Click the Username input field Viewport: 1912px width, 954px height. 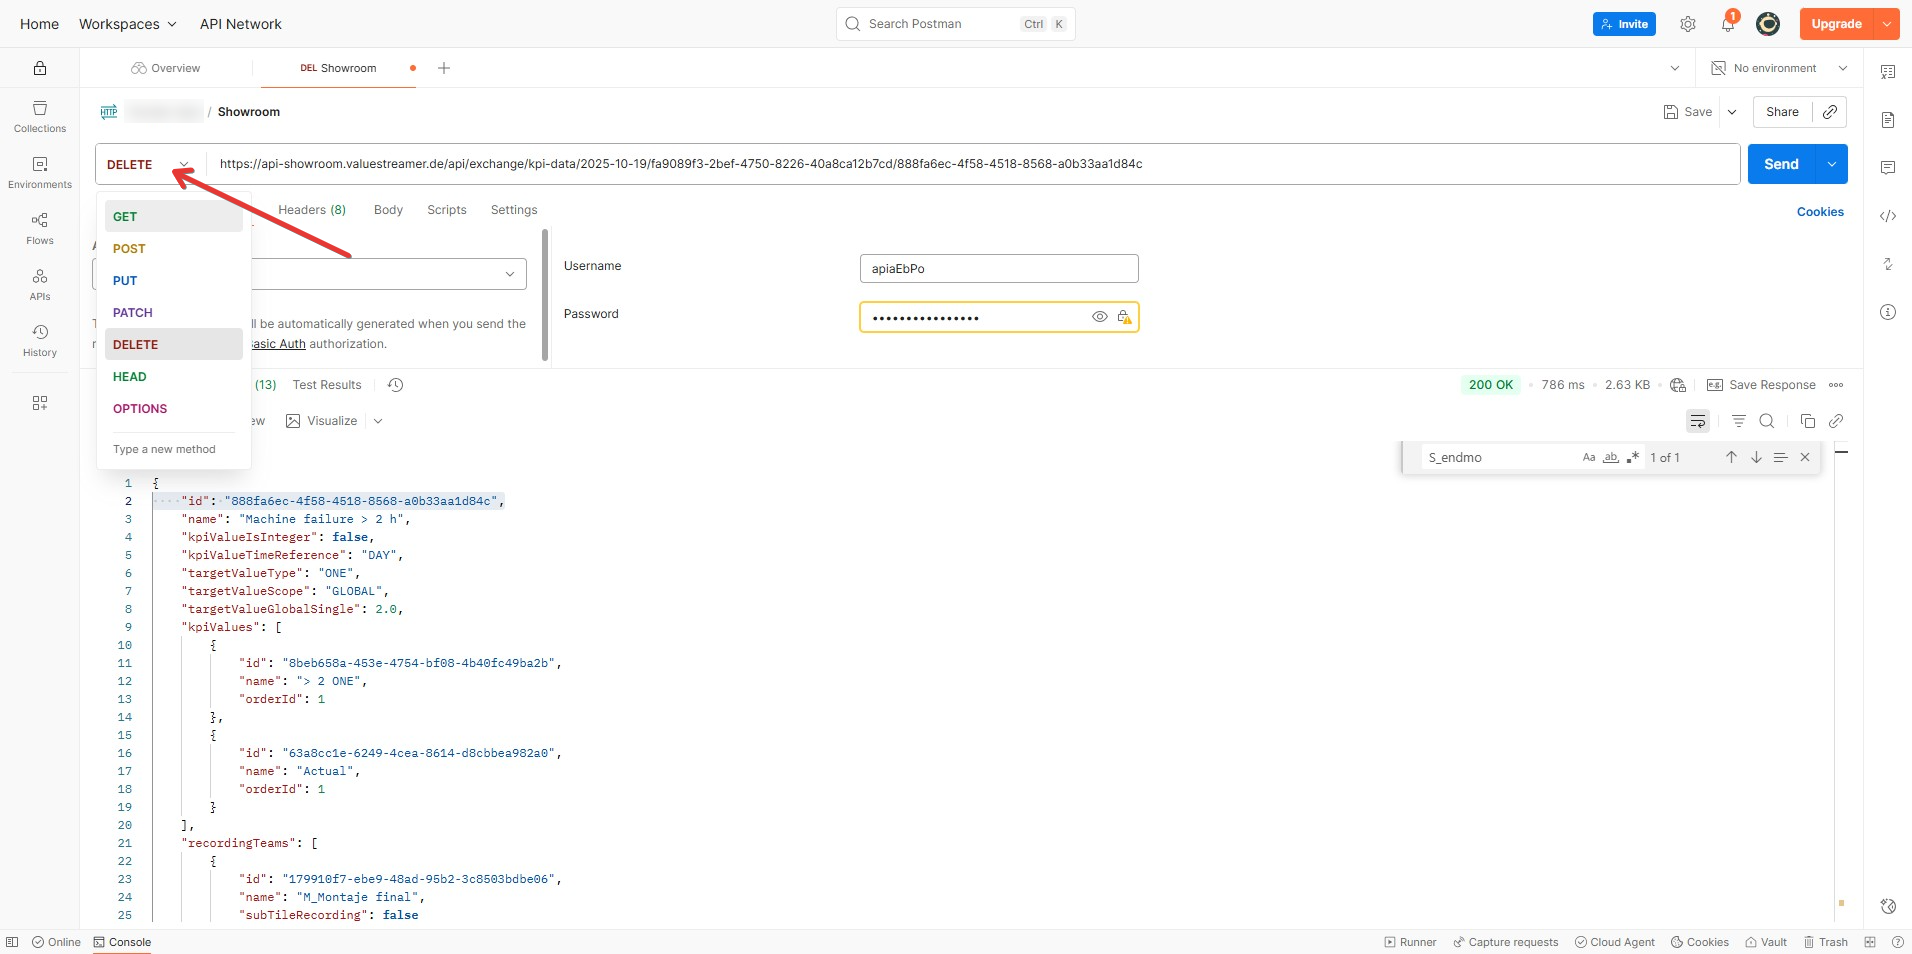pyautogui.click(x=998, y=268)
